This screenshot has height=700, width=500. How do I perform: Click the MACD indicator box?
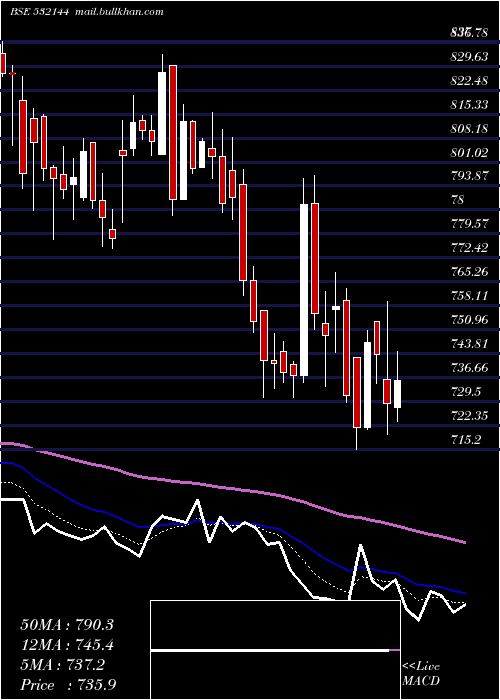275,650
